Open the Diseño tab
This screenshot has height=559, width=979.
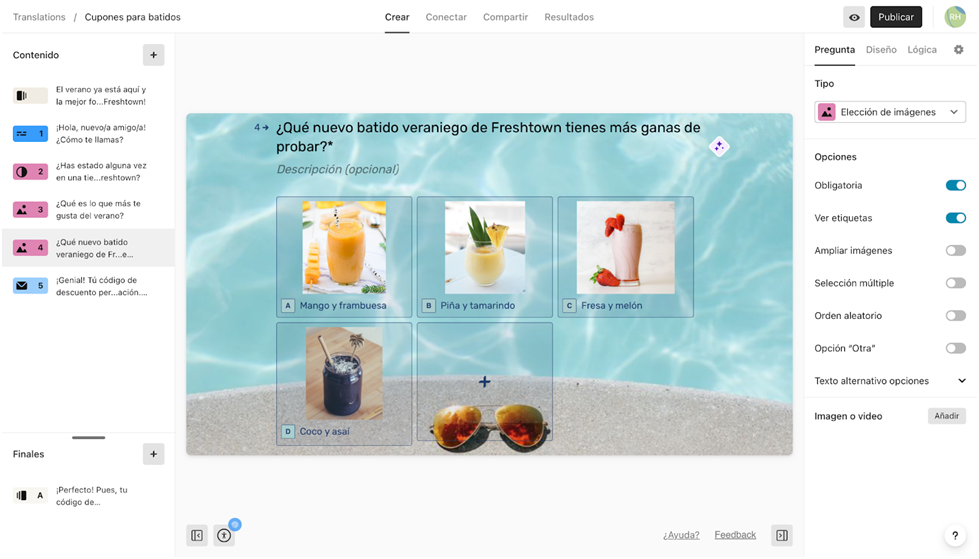(881, 50)
